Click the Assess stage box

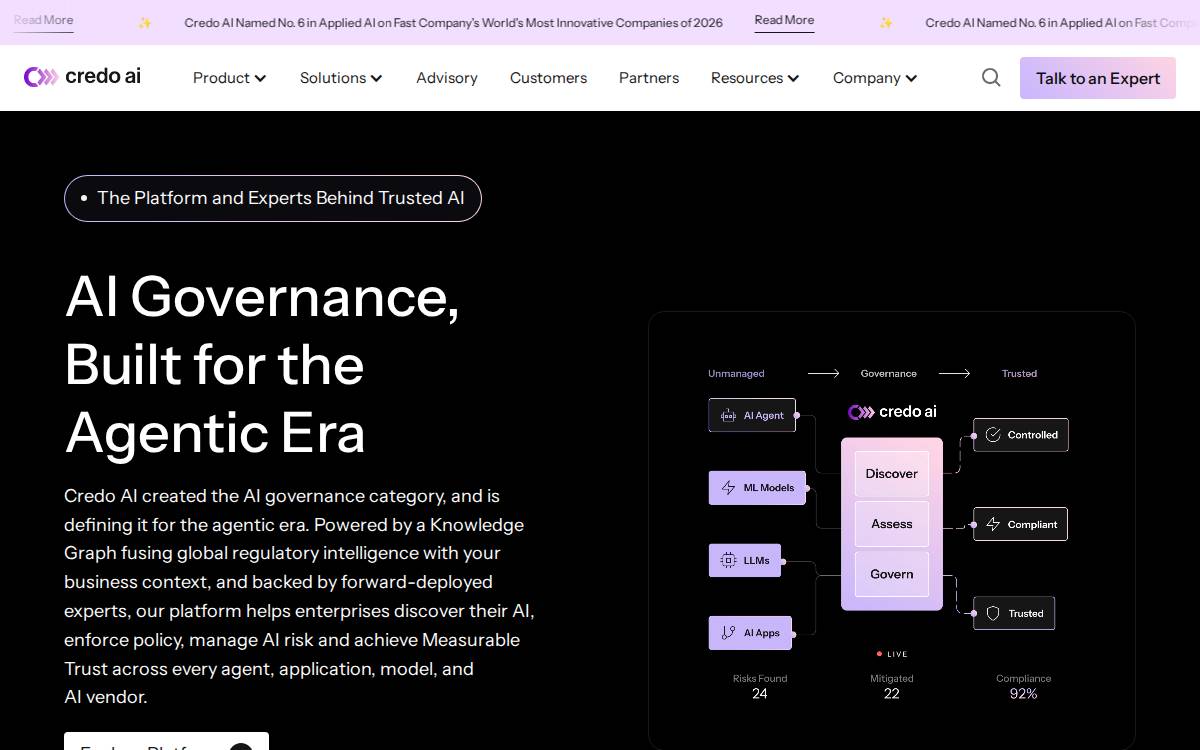pyautogui.click(x=892, y=523)
